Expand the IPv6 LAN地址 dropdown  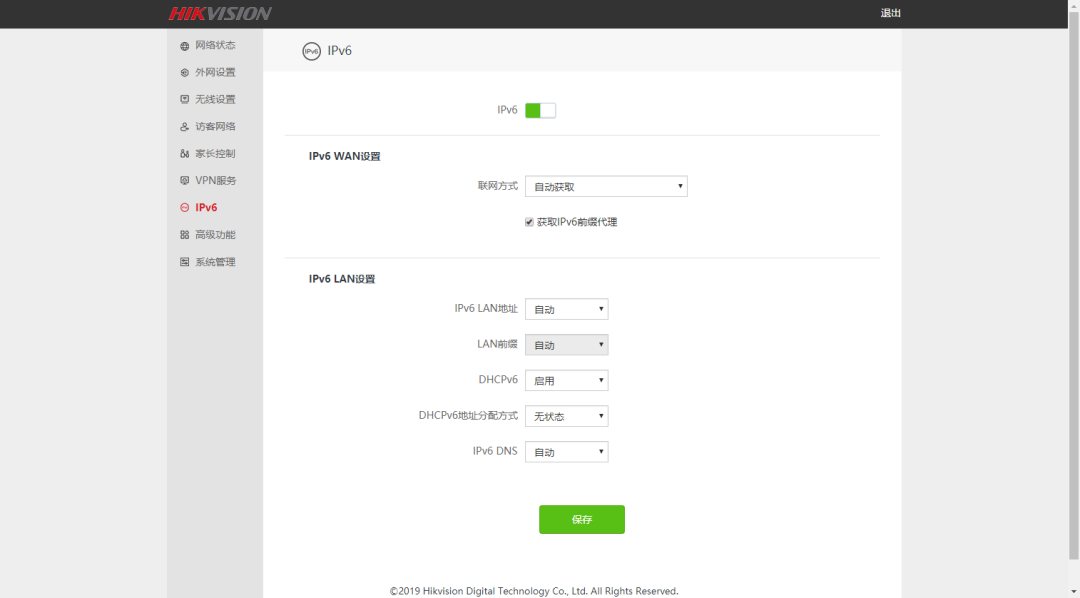tap(566, 310)
